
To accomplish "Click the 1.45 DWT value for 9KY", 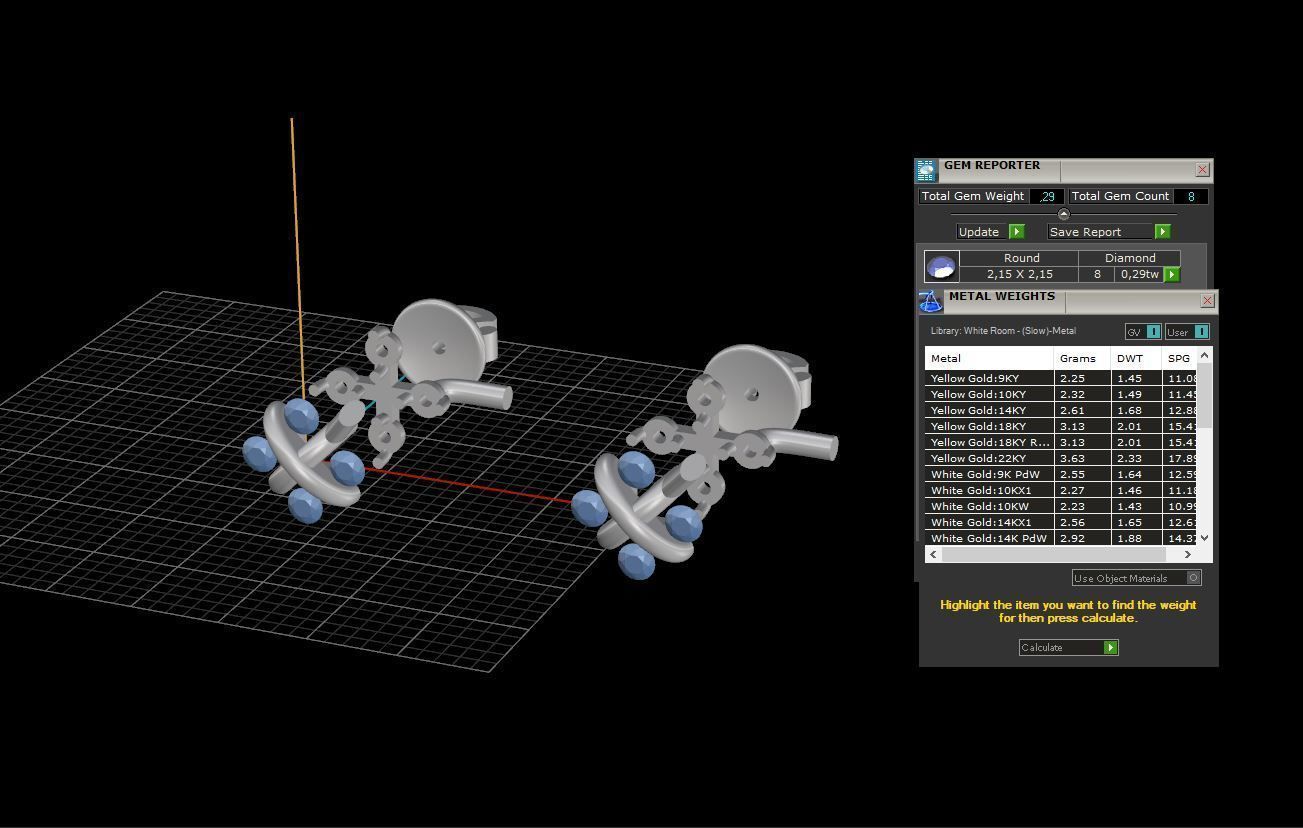I will [x=1129, y=378].
